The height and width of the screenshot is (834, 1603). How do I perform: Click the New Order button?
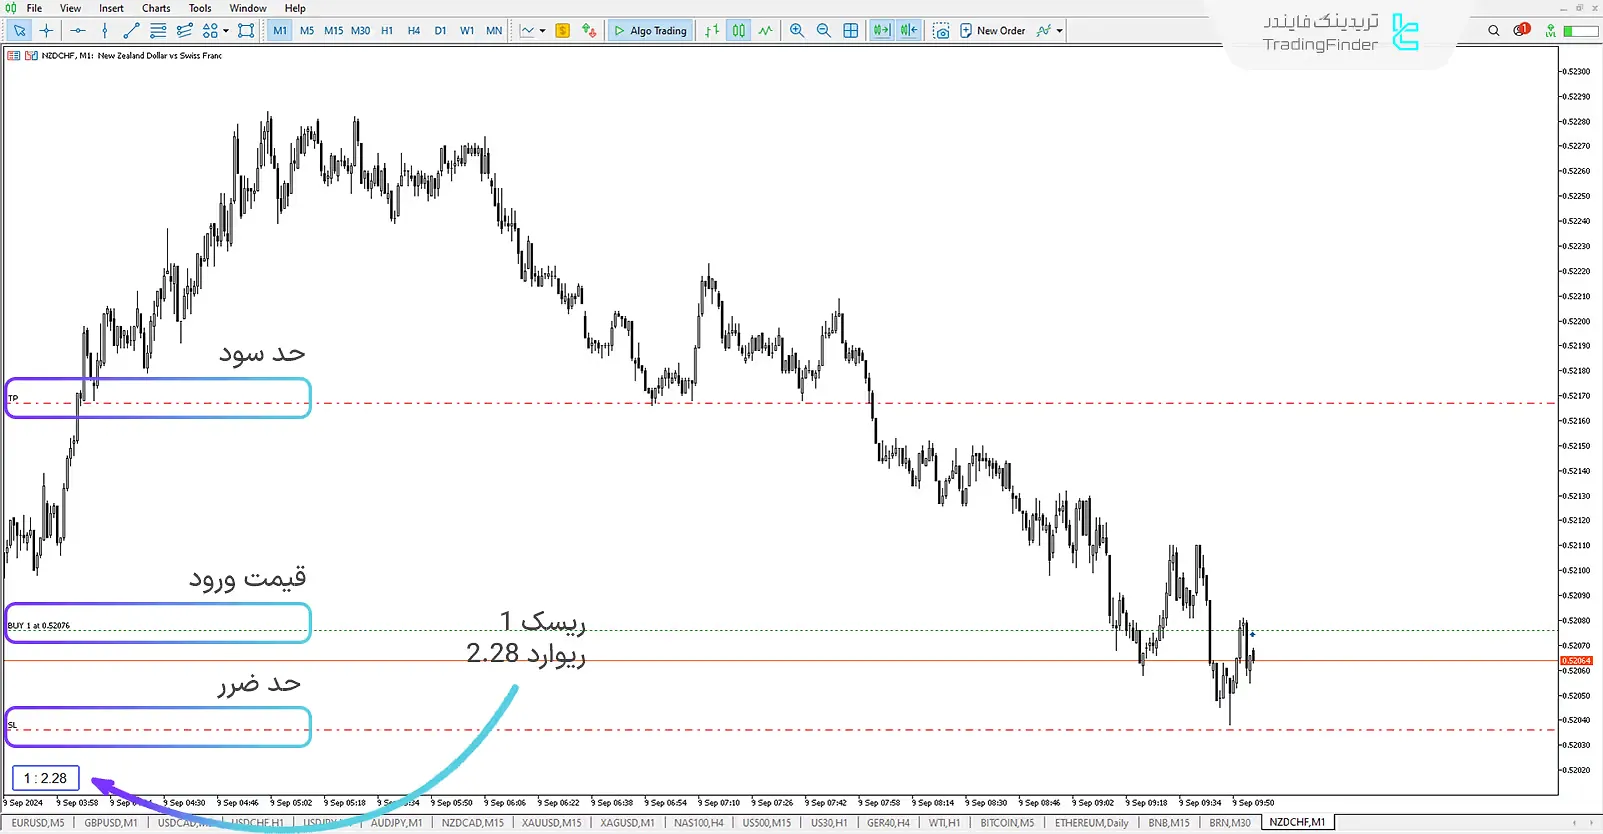click(992, 31)
